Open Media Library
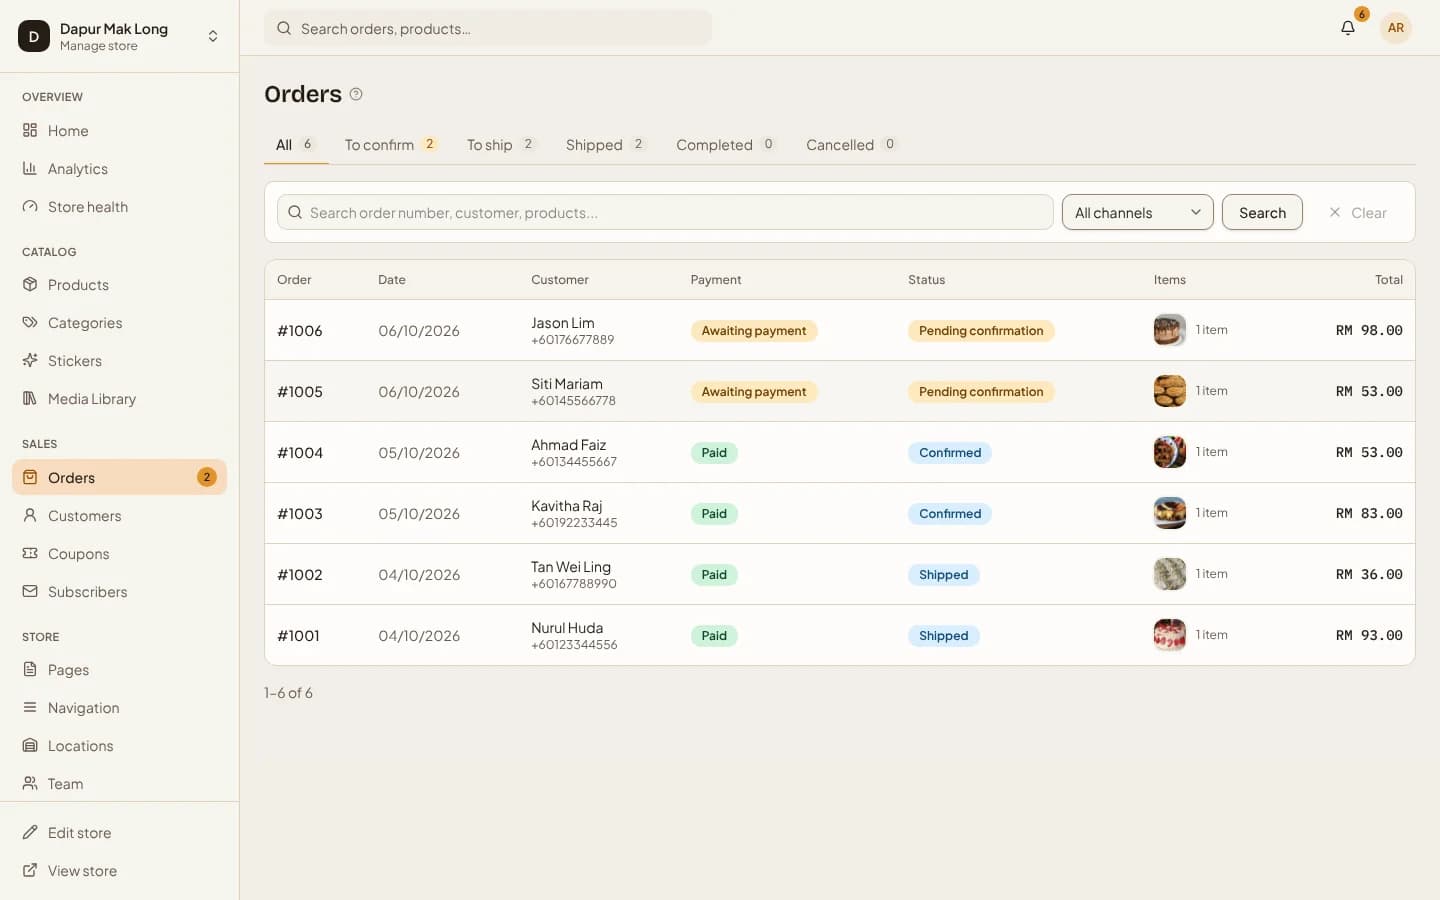This screenshot has width=1440, height=900. click(120, 399)
